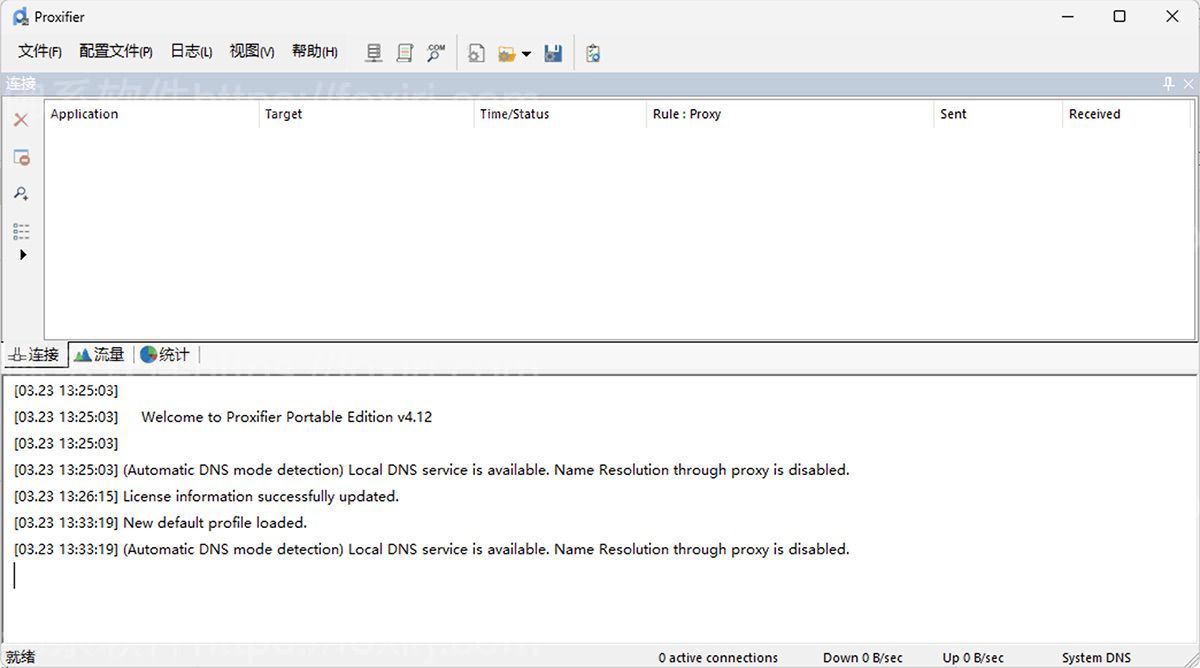Open the 配置文件(P) menu
The width and height of the screenshot is (1200, 668).
116,52
